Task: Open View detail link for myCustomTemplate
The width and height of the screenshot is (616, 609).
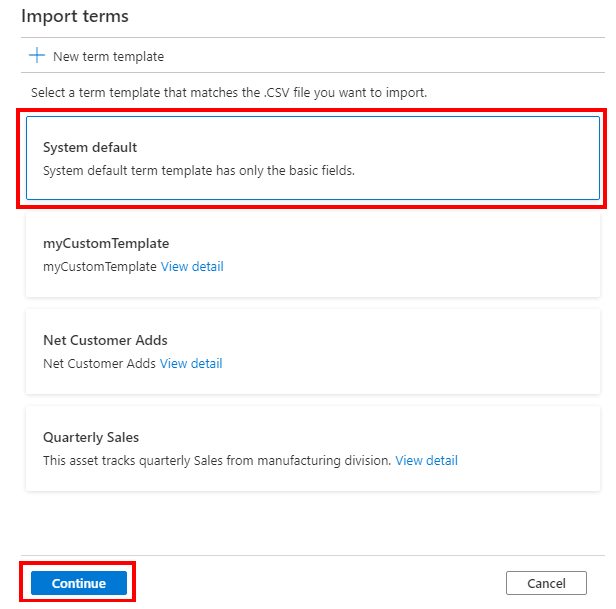Action: [x=192, y=267]
